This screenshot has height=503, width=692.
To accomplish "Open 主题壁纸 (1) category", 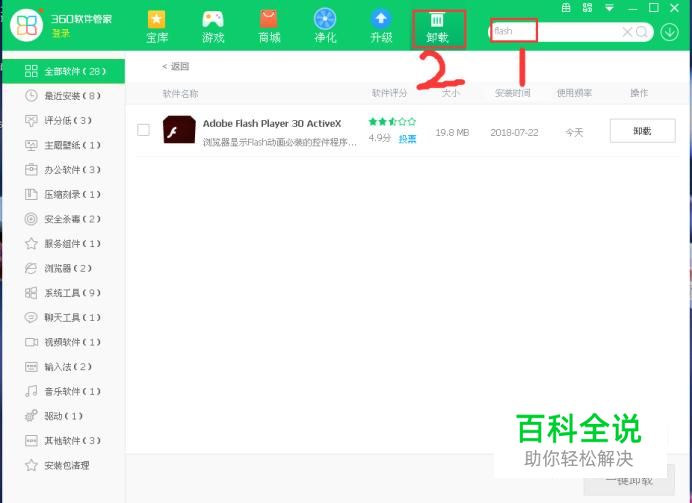I will pos(64,145).
